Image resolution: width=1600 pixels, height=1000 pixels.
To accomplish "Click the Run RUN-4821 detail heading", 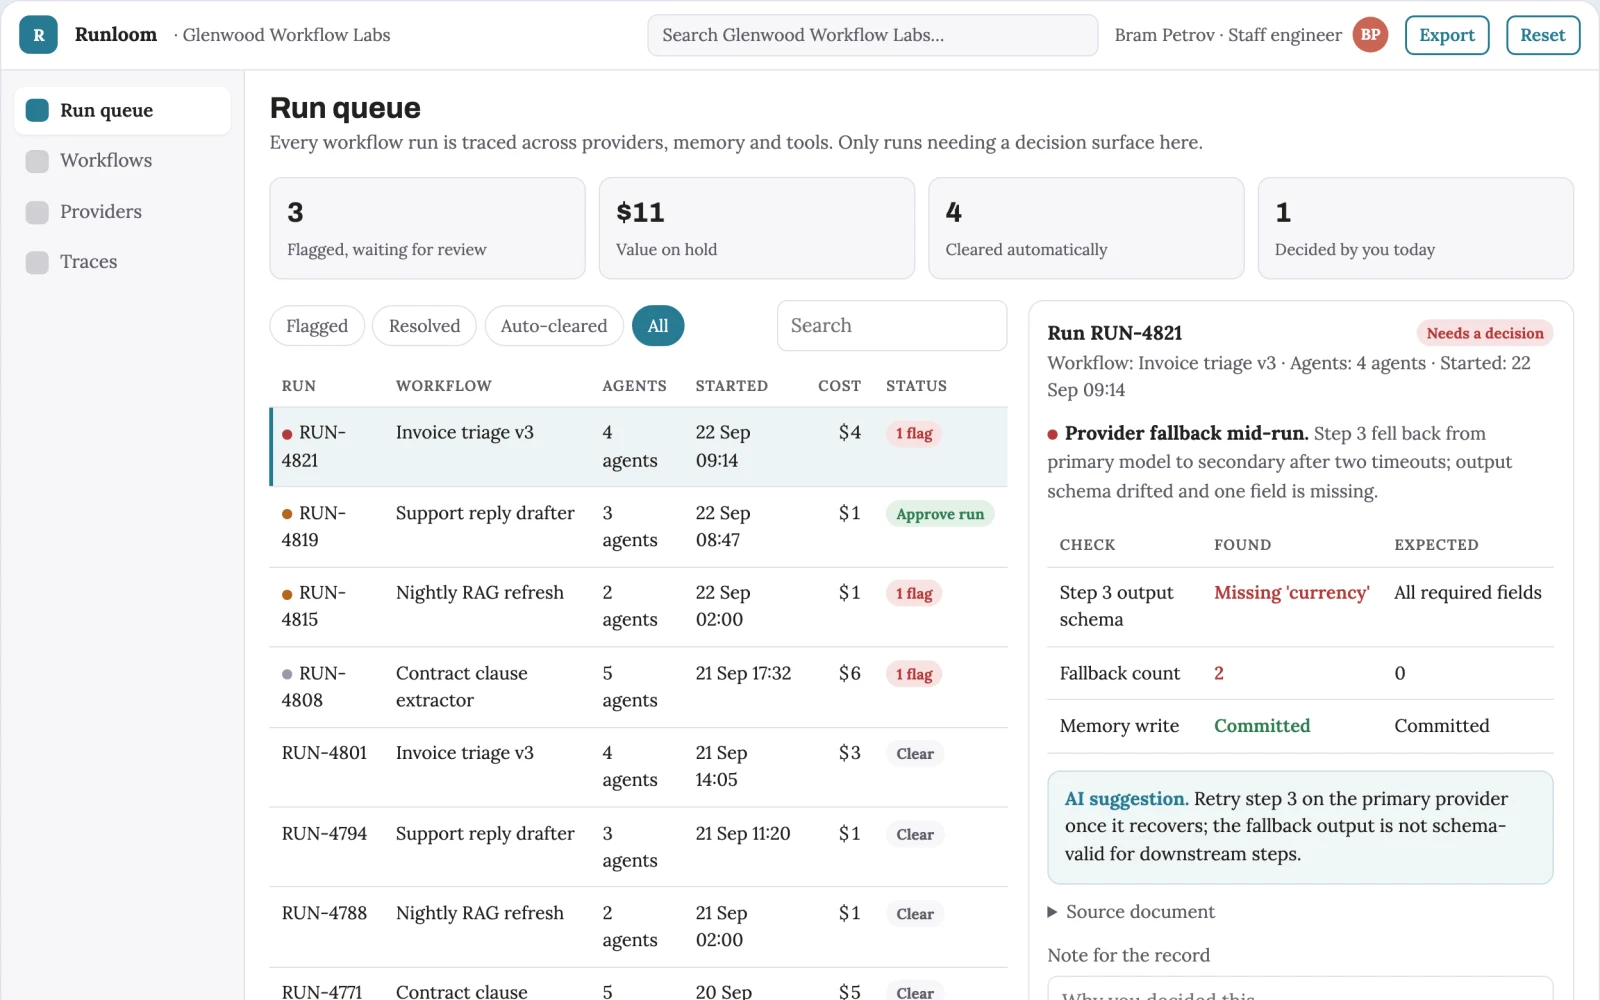I will tap(1115, 333).
